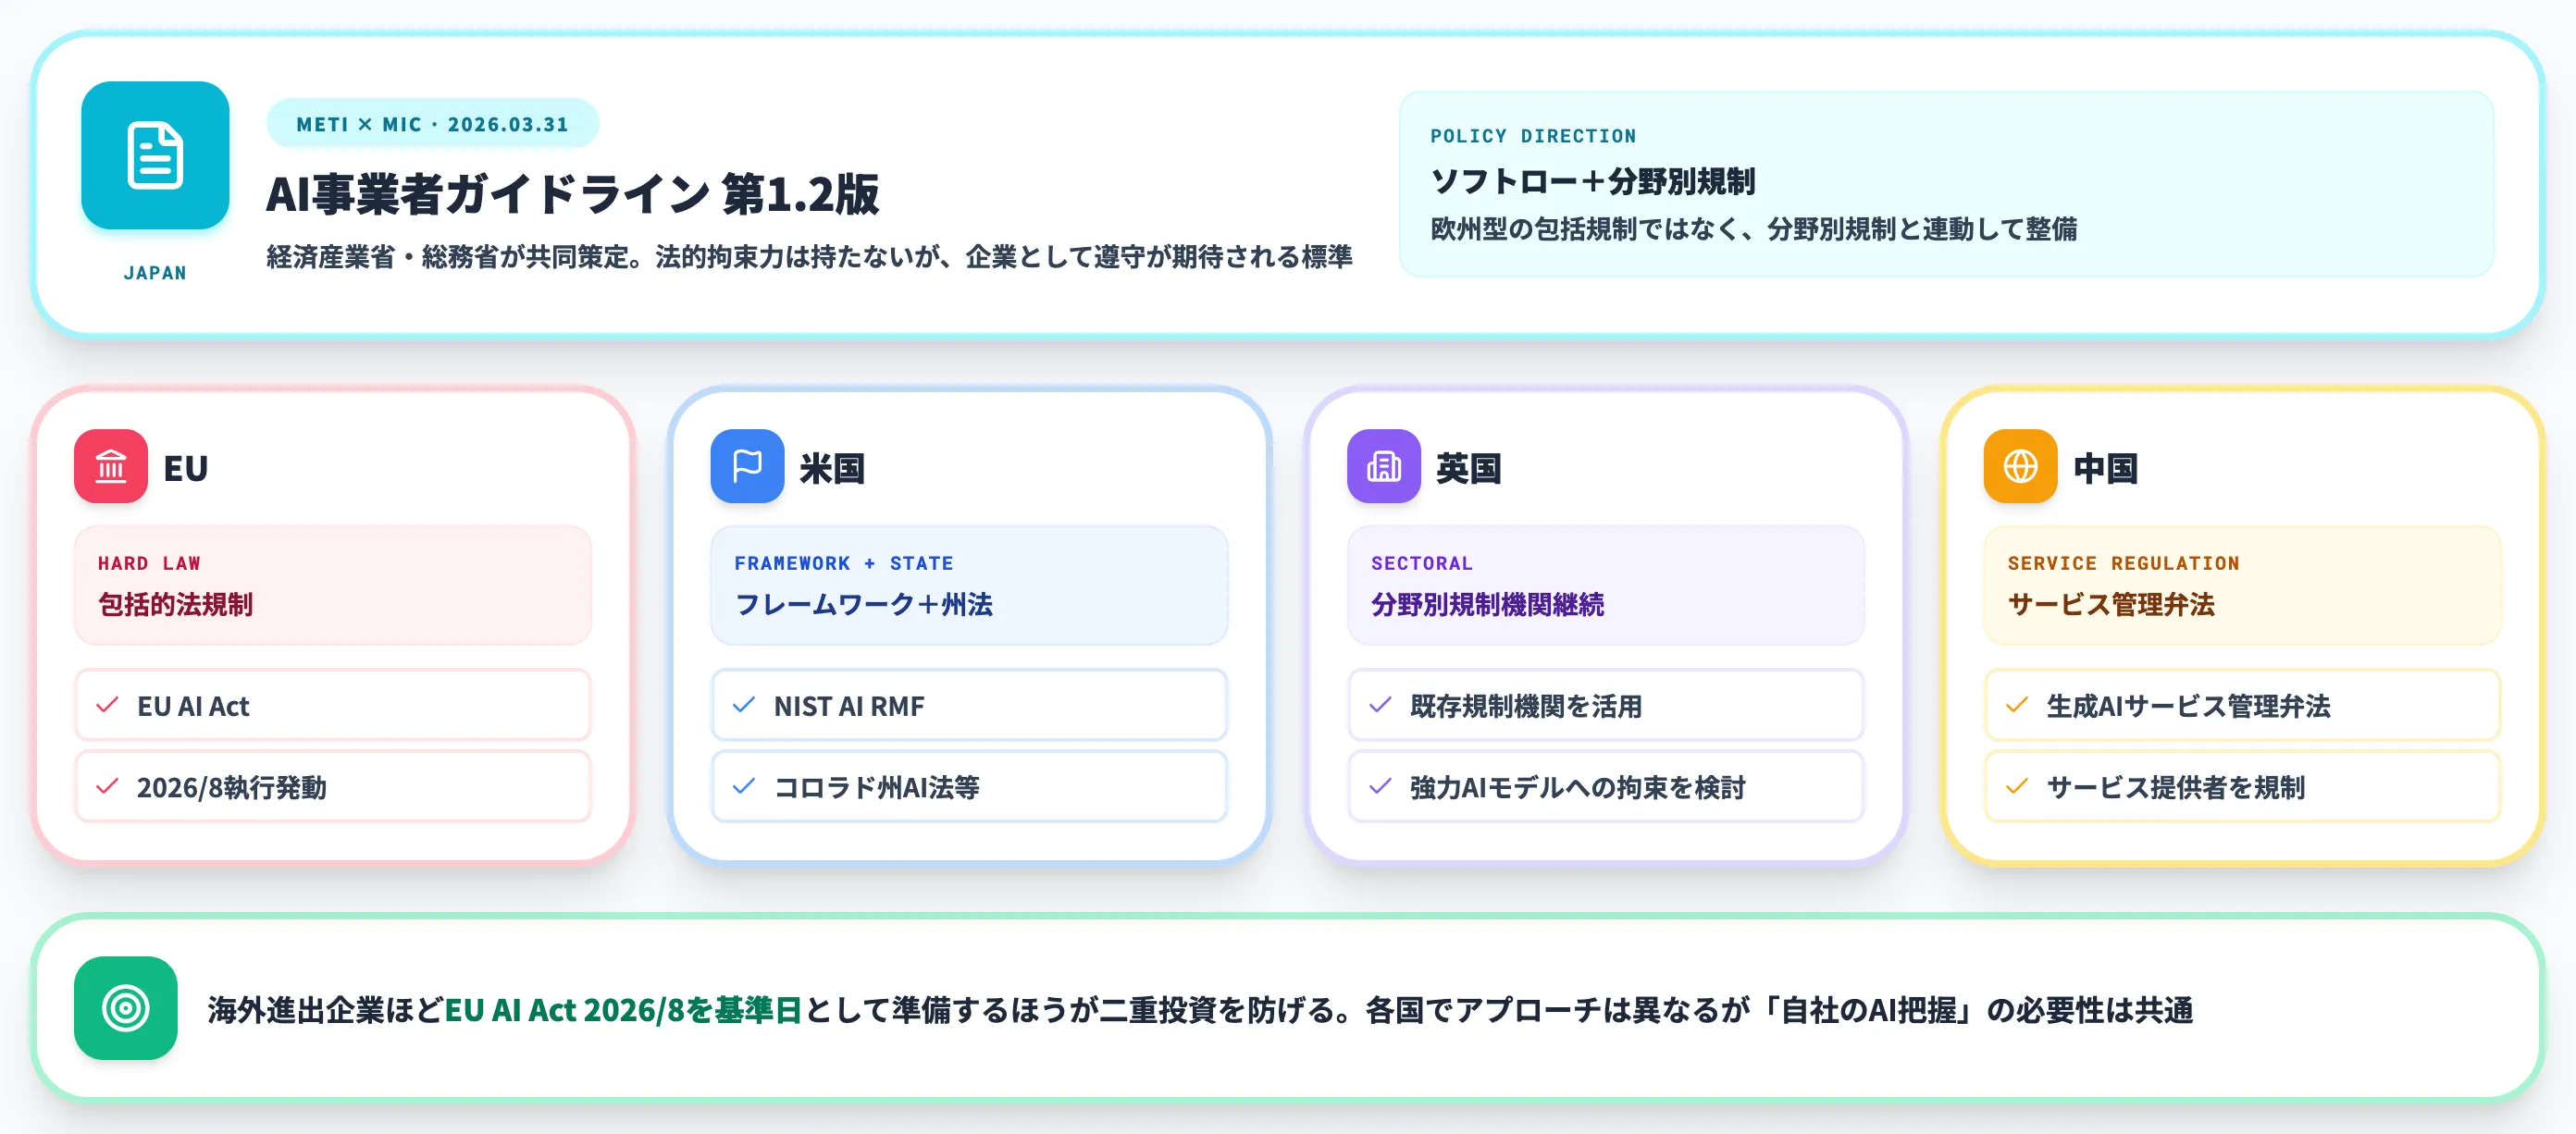Image resolution: width=2576 pixels, height=1134 pixels.
Task: Click the checkmark next to コロラド州AI法等
Action: pos(743,786)
